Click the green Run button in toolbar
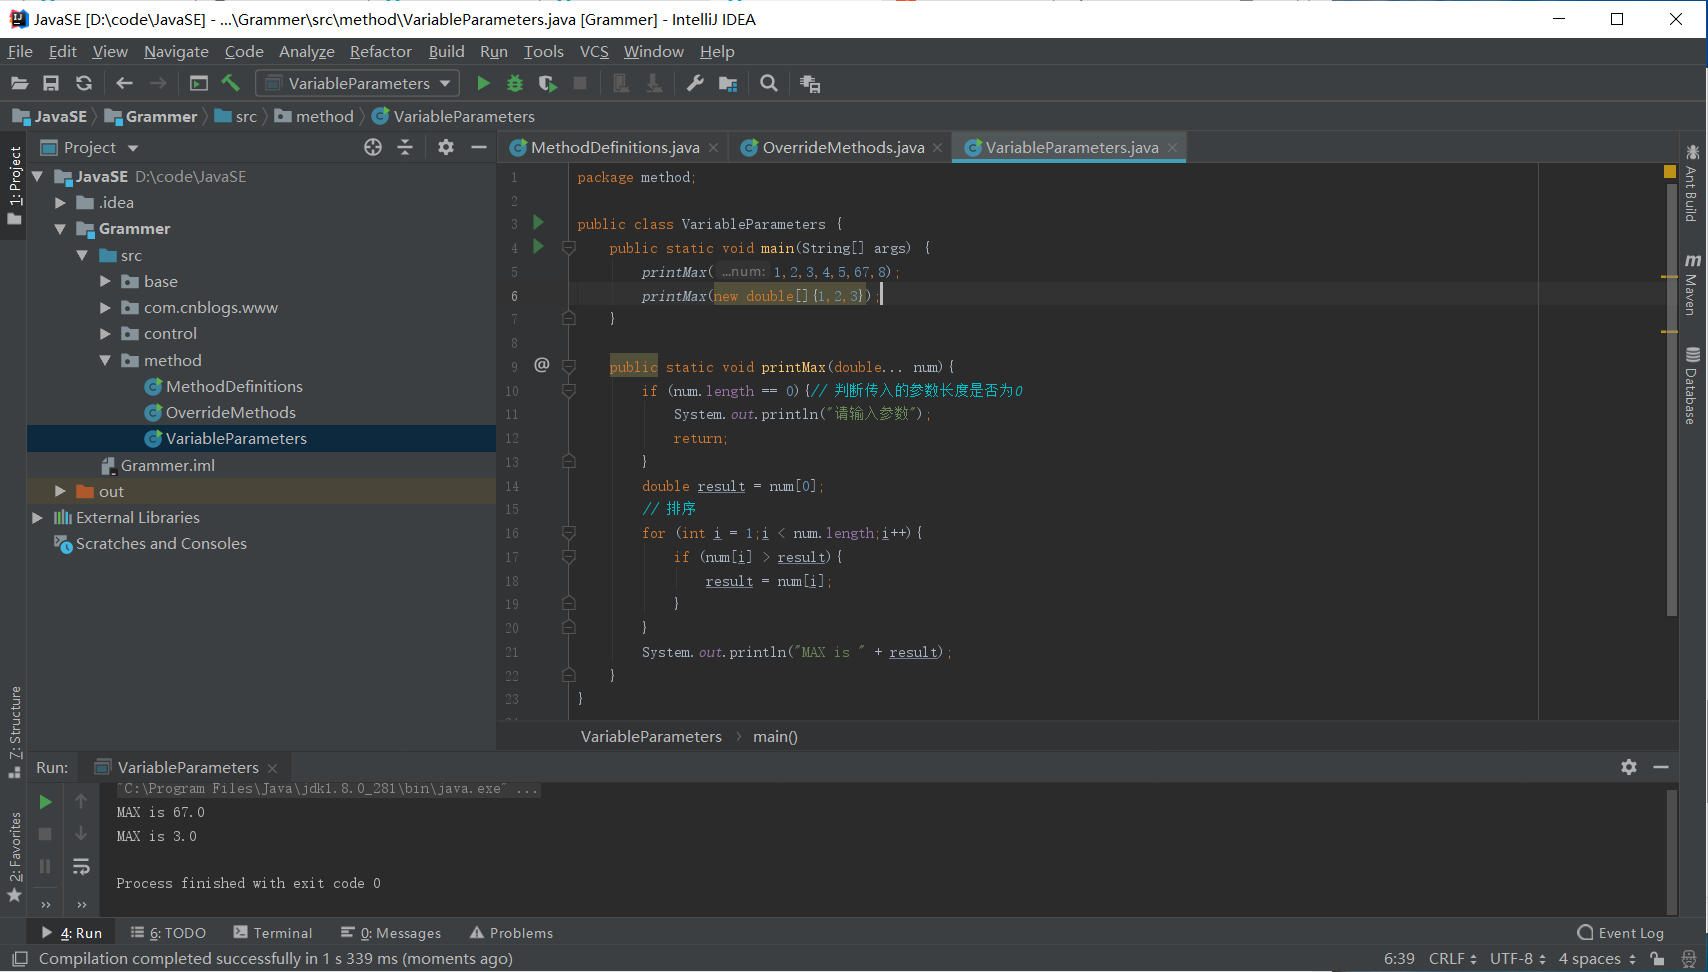 pyautogui.click(x=483, y=84)
